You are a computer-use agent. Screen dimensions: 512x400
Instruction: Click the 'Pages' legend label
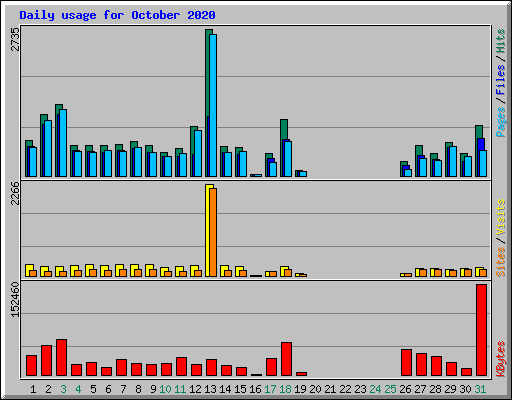coord(501,122)
